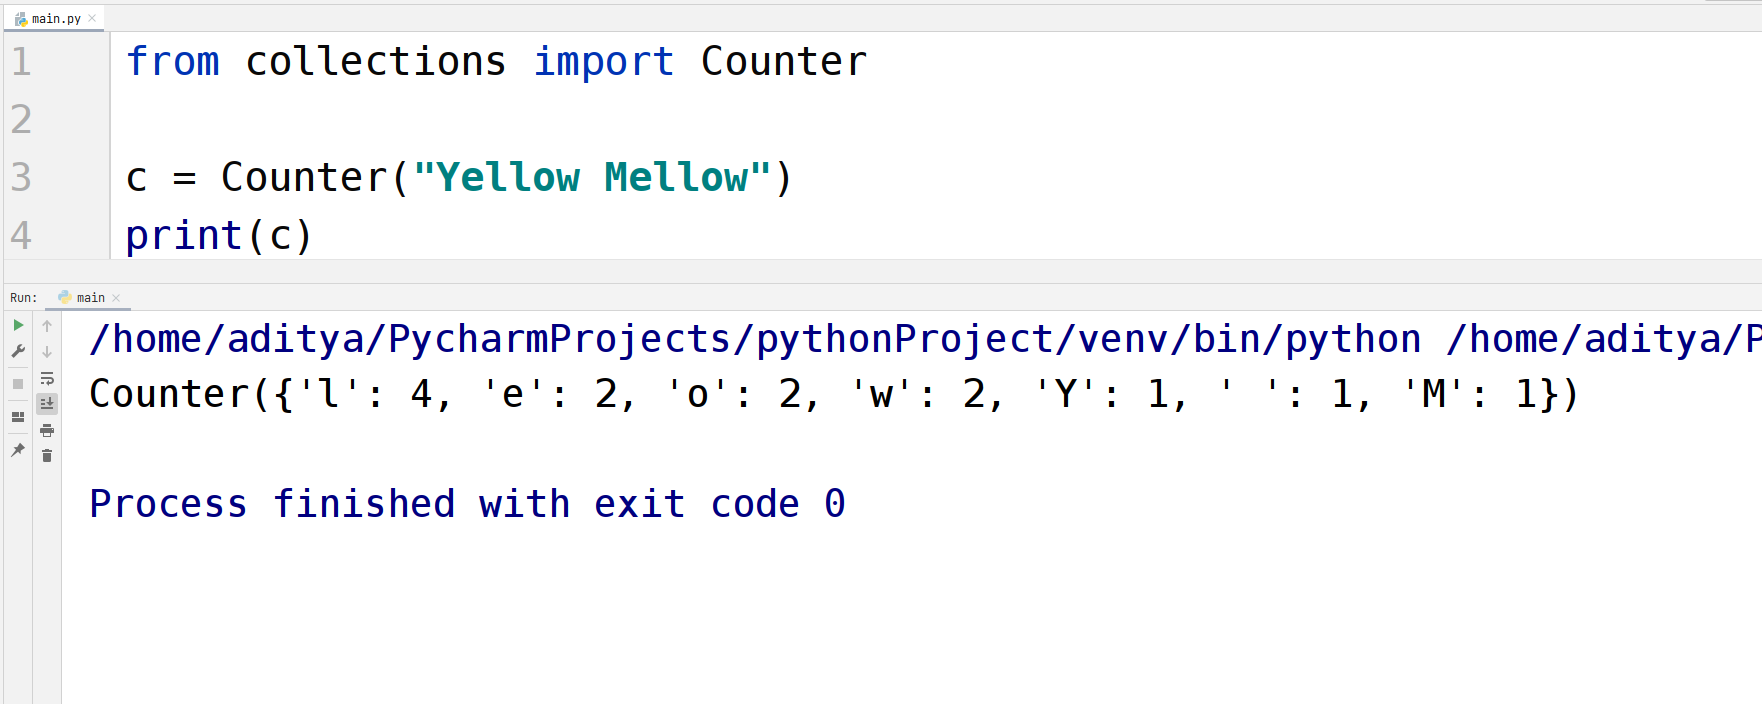Clear console output with the trash icon
Image resolution: width=1762 pixels, height=704 pixels.
(46, 455)
